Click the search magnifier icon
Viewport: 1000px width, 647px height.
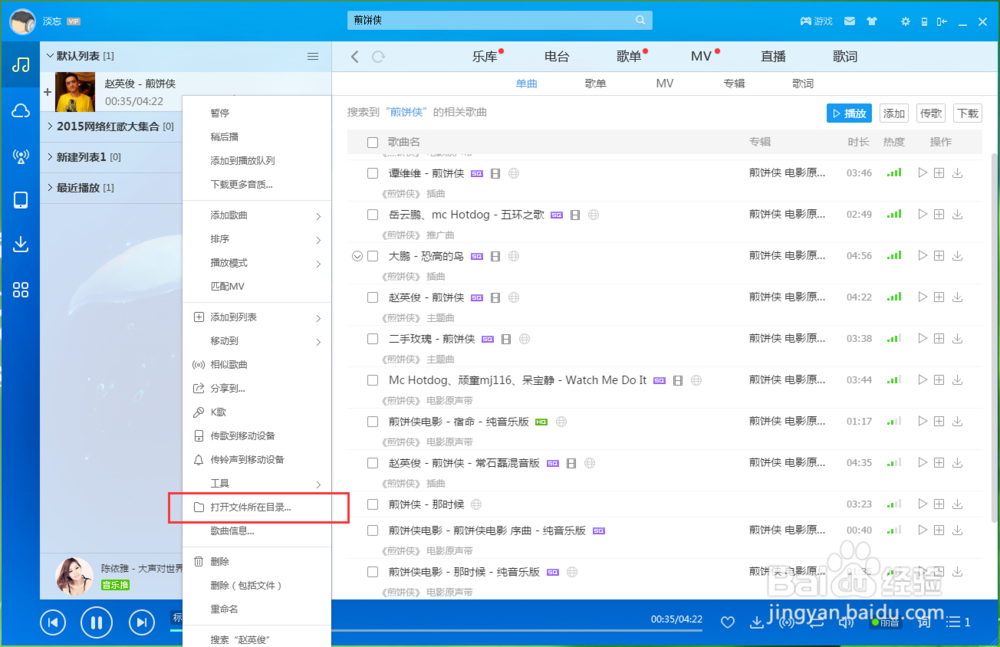click(x=640, y=20)
